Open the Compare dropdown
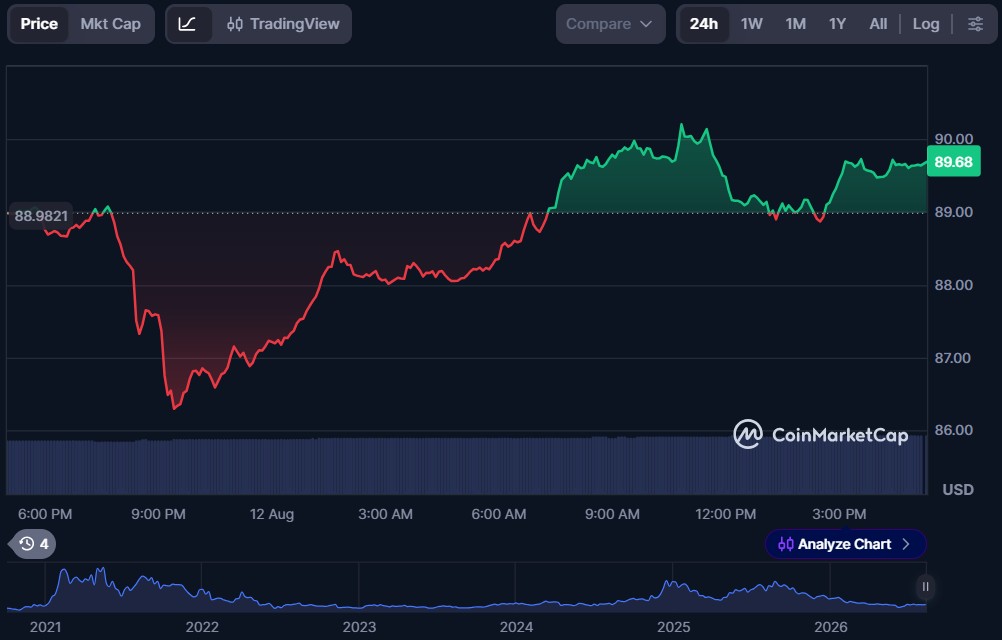The height and width of the screenshot is (640, 1002). click(610, 24)
